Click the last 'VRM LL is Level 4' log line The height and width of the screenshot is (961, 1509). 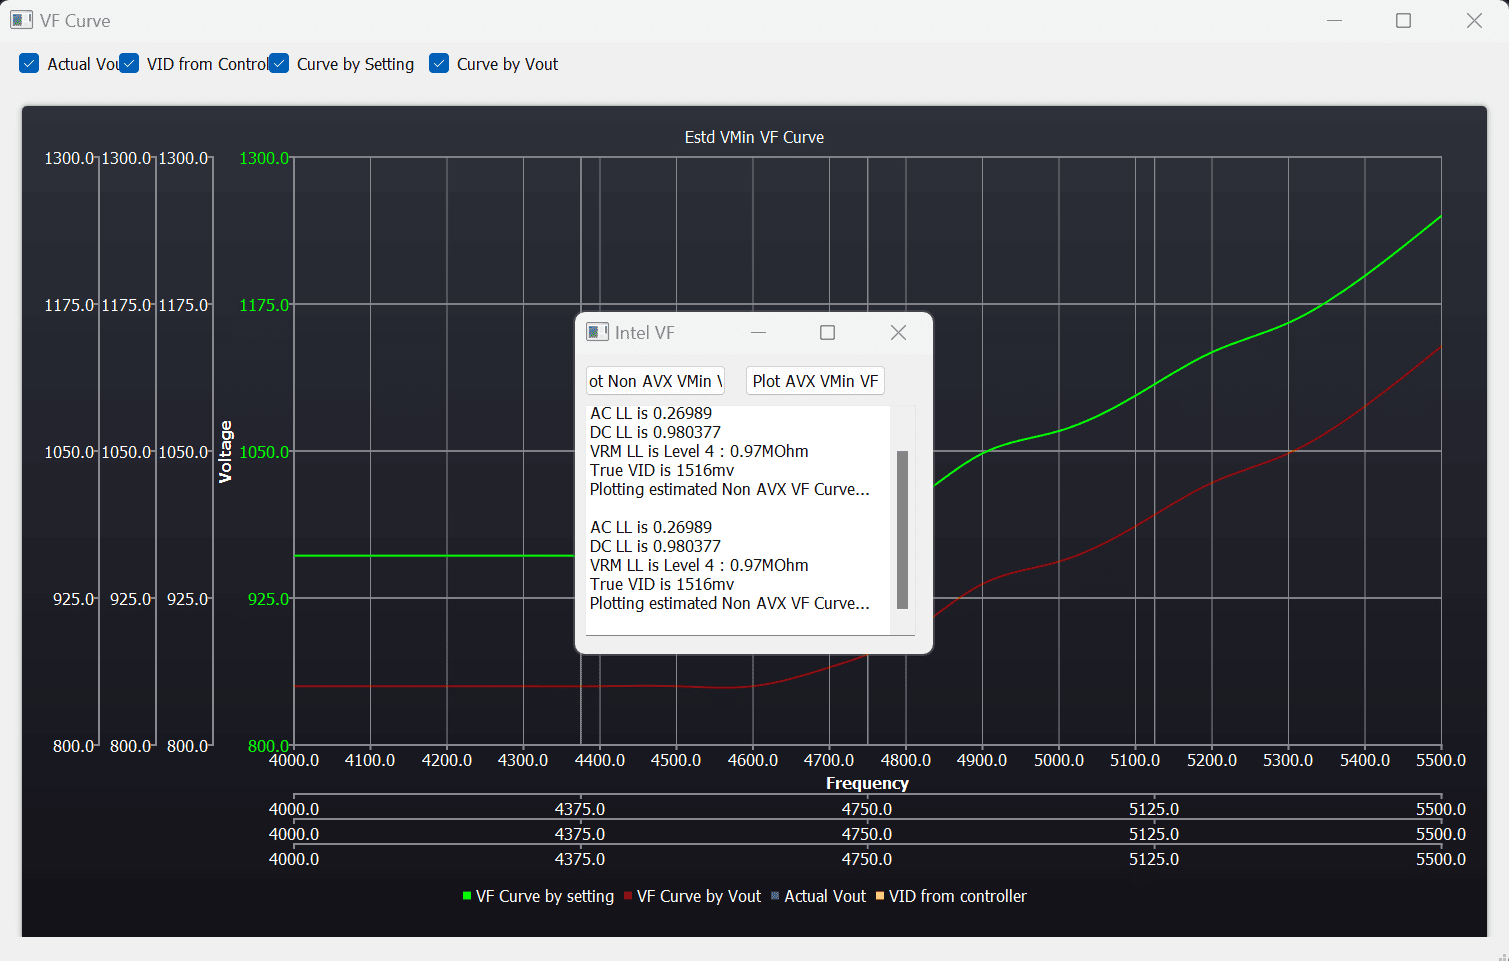(x=699, y=565)
